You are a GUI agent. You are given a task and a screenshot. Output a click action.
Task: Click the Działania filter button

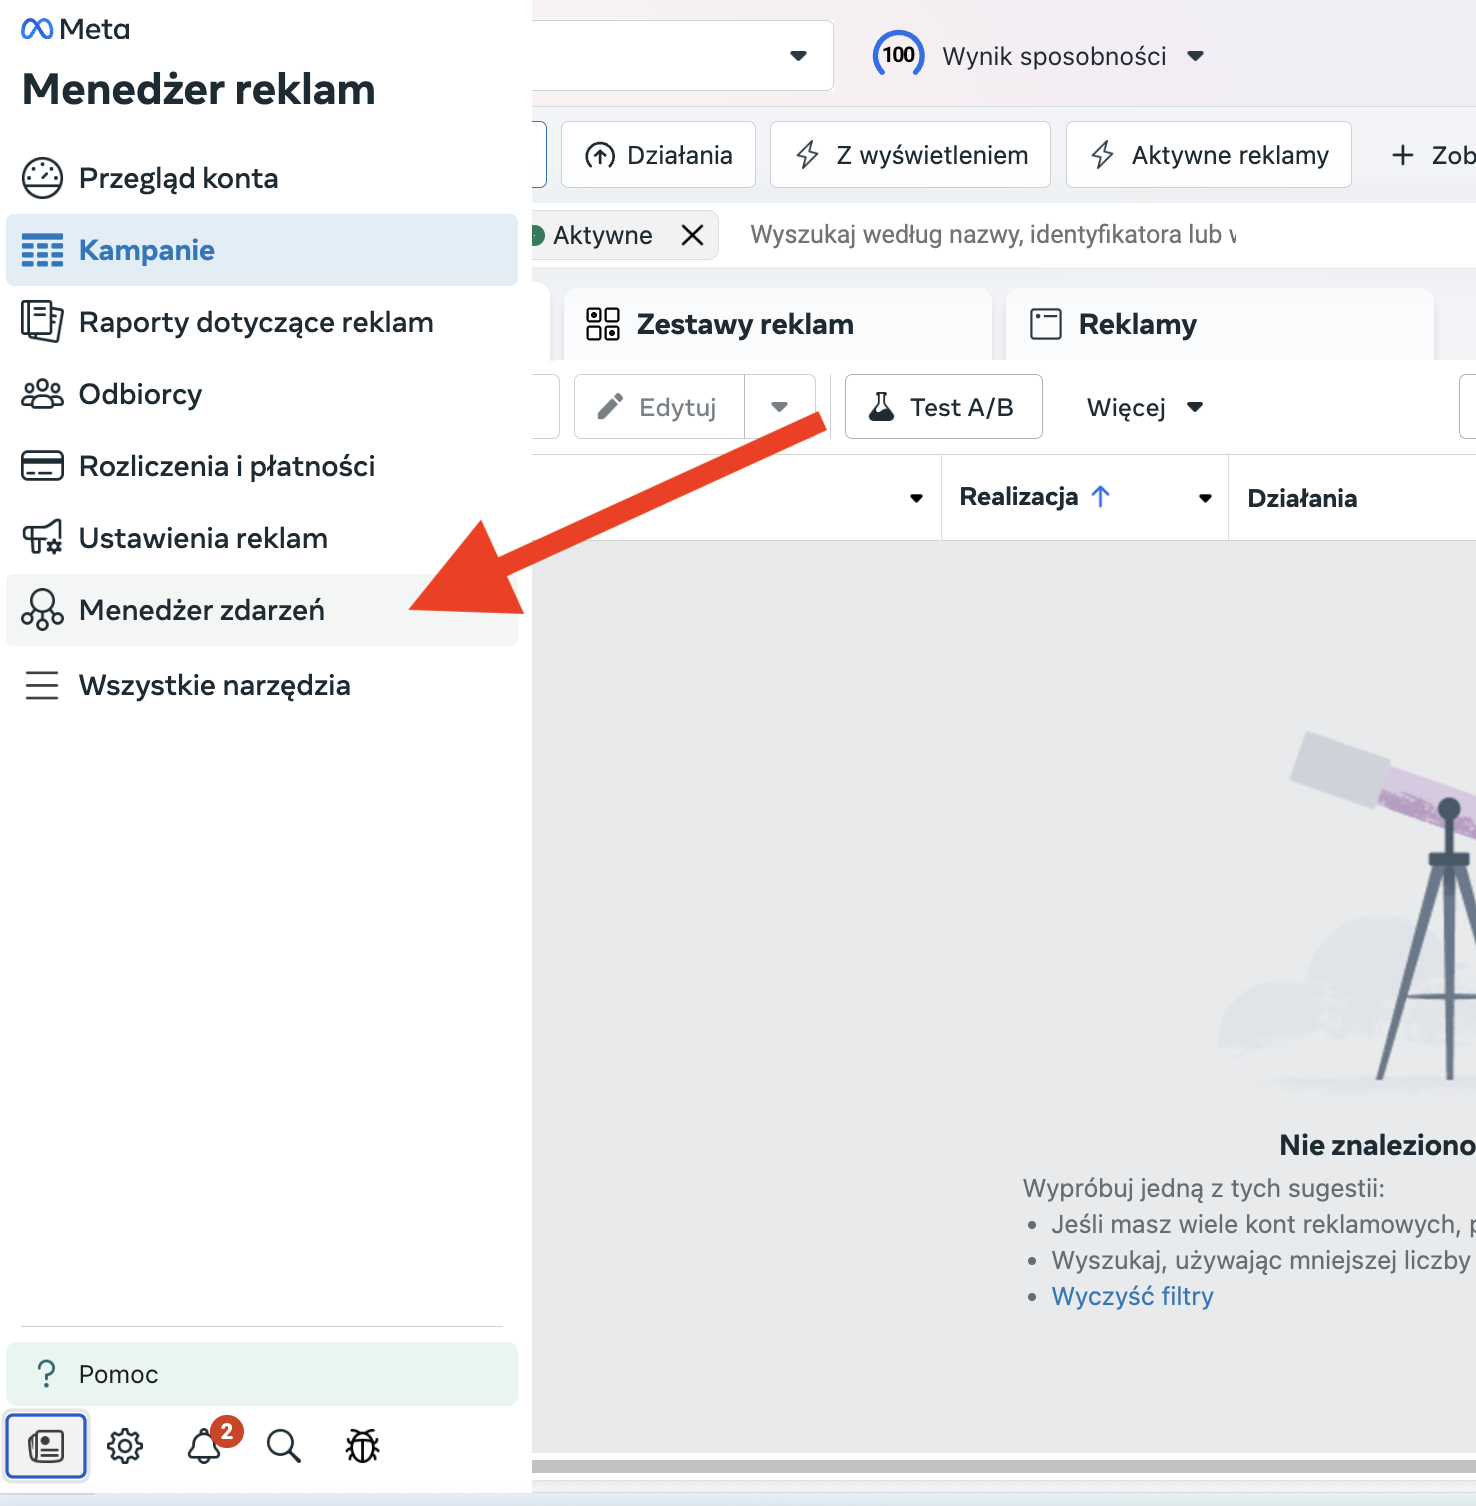(x=658, y=155)
